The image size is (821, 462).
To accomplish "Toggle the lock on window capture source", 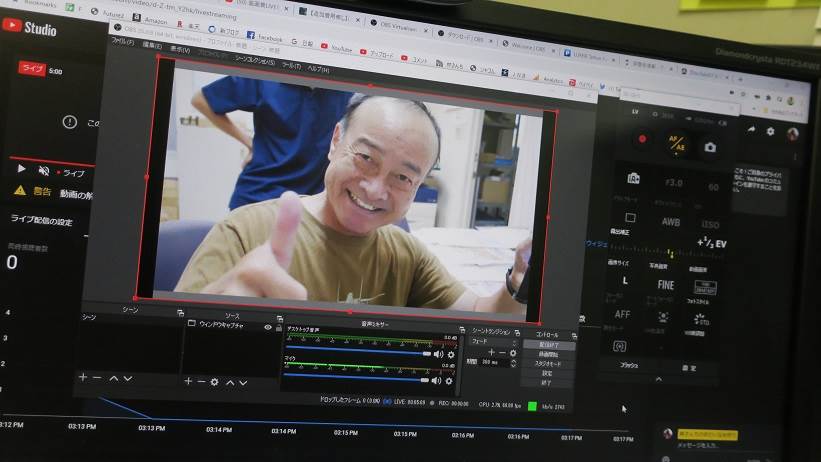I will [279, 328].
